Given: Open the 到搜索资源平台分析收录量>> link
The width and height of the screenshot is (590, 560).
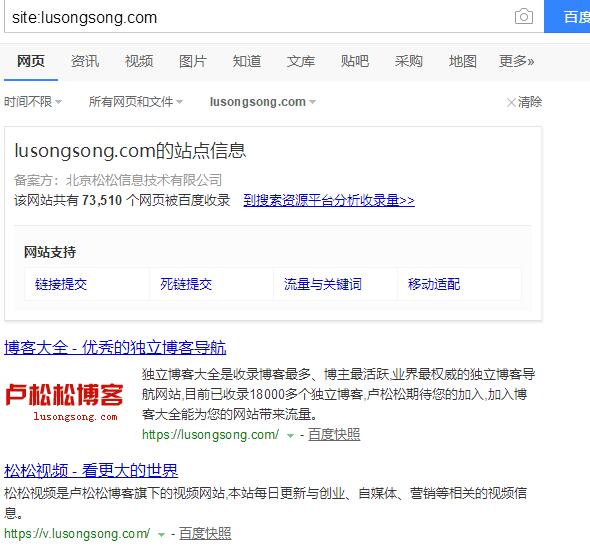Looking at the screenshot, I should point(329,200).
